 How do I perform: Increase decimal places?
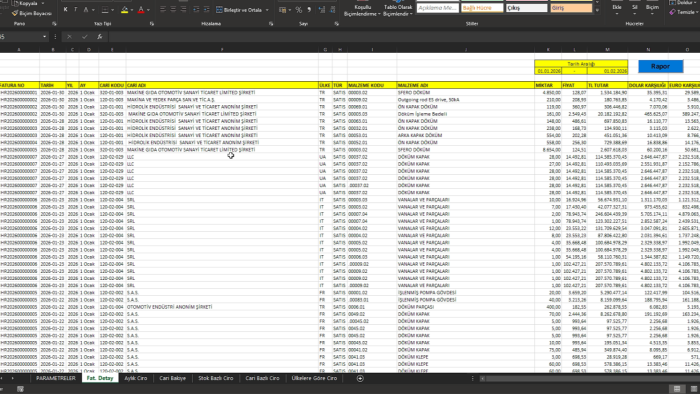[322, 10]
